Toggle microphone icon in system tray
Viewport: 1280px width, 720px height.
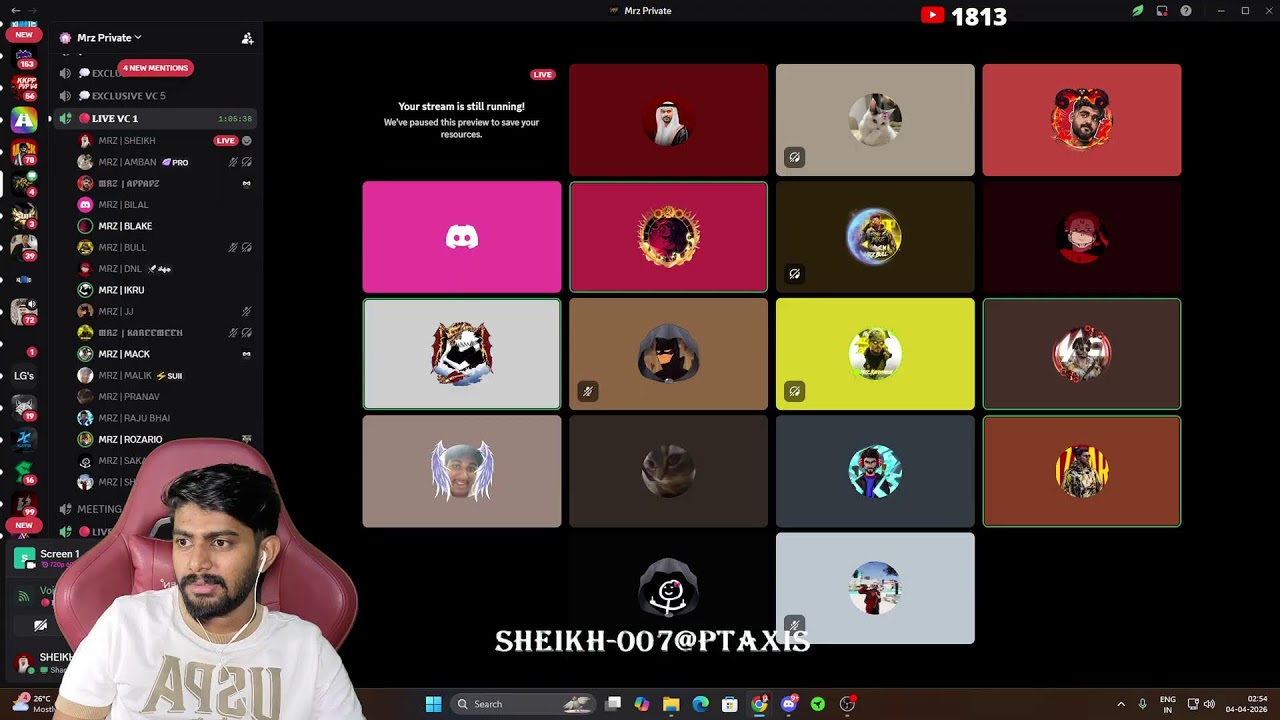[1142, 704]
